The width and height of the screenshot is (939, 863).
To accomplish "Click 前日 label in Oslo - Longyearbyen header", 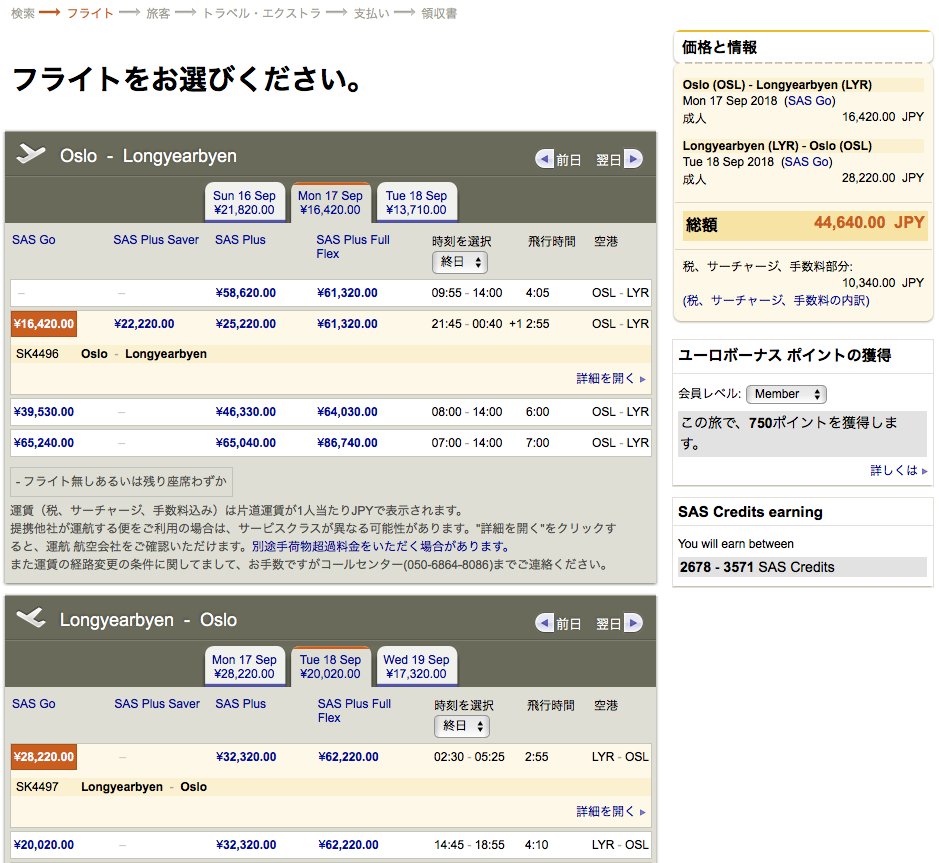I will click(568, 160).
